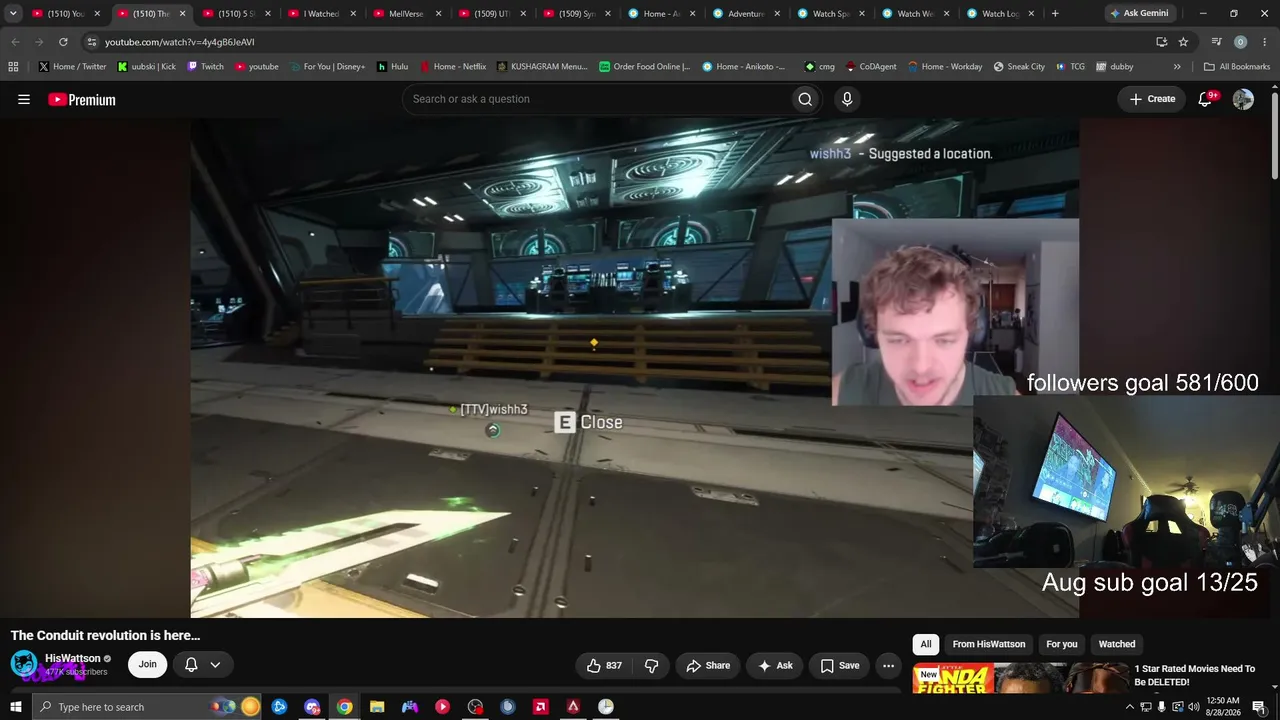Open the Twitch bookmark

(206, 67)
